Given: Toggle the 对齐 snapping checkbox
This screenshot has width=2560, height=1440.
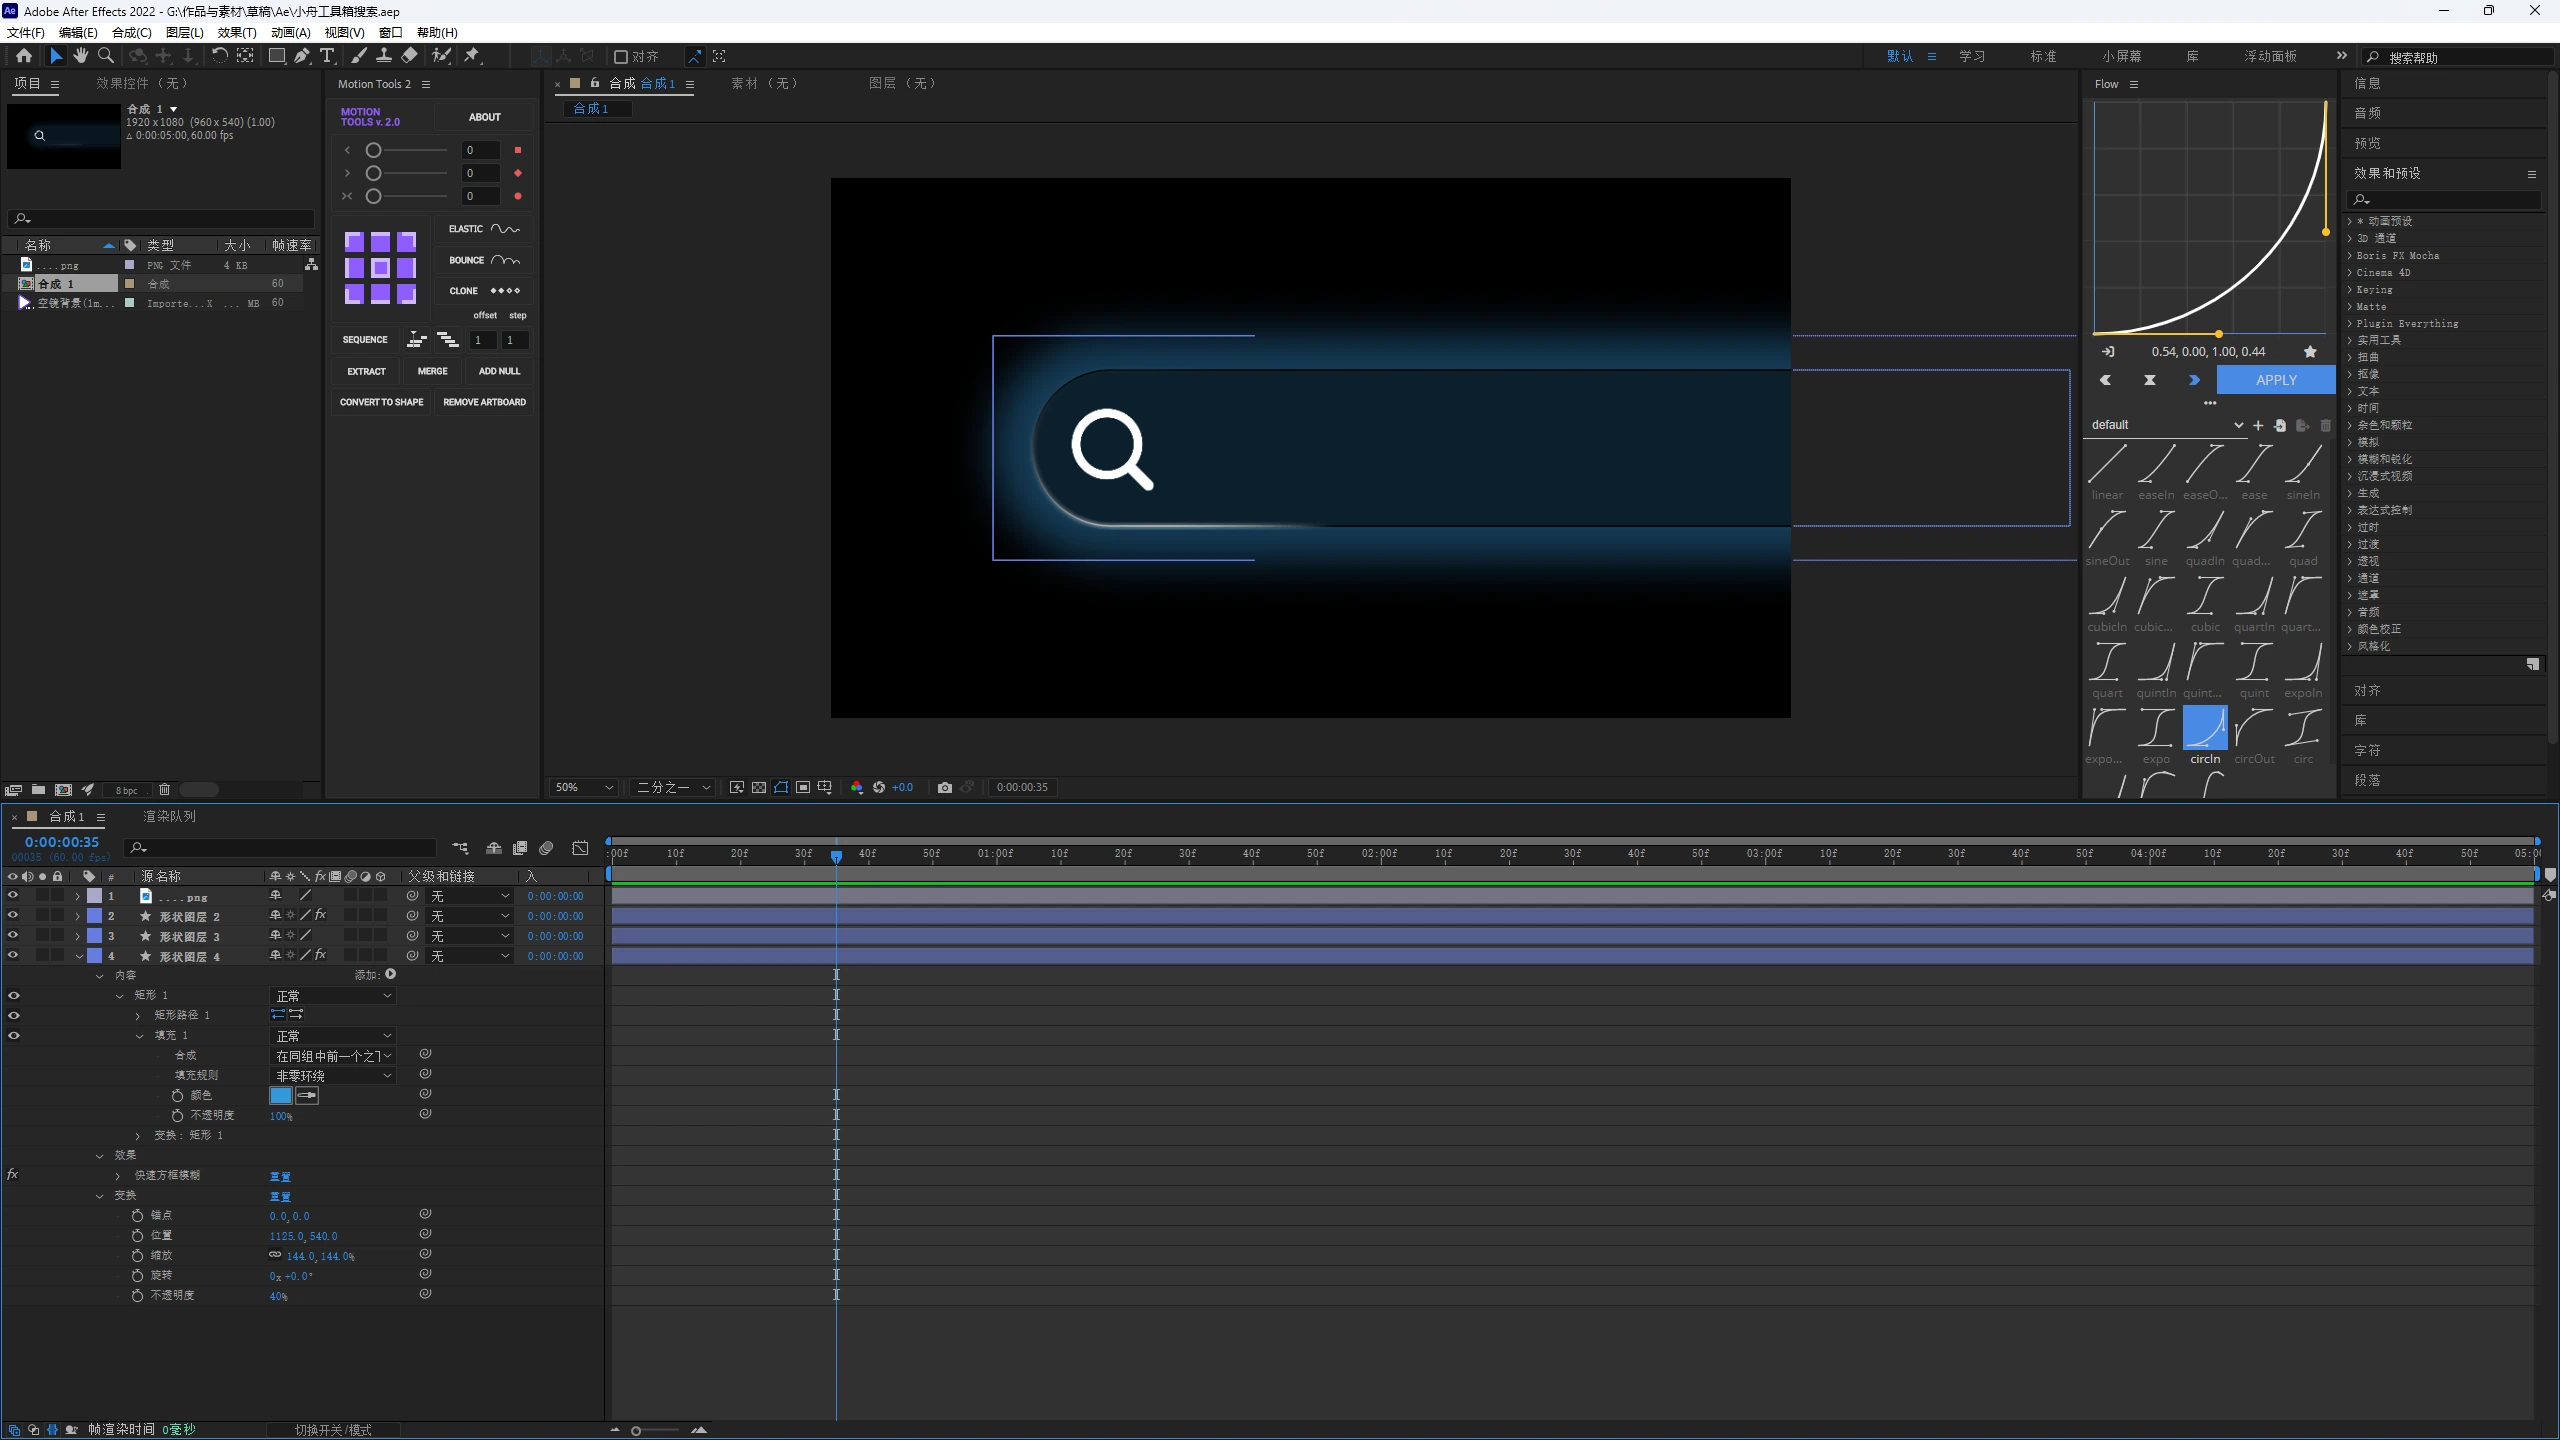Looking at the screenshot, I should (x=621, y=57).
